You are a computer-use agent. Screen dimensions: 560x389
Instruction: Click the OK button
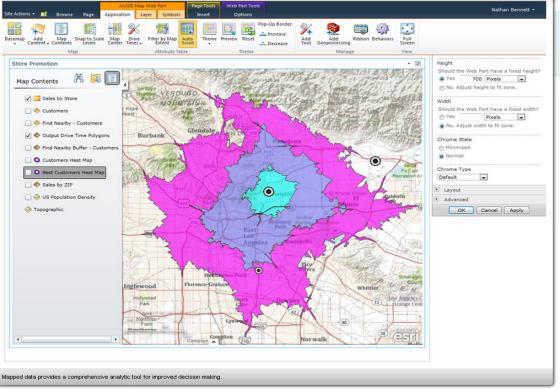[461, 210]
